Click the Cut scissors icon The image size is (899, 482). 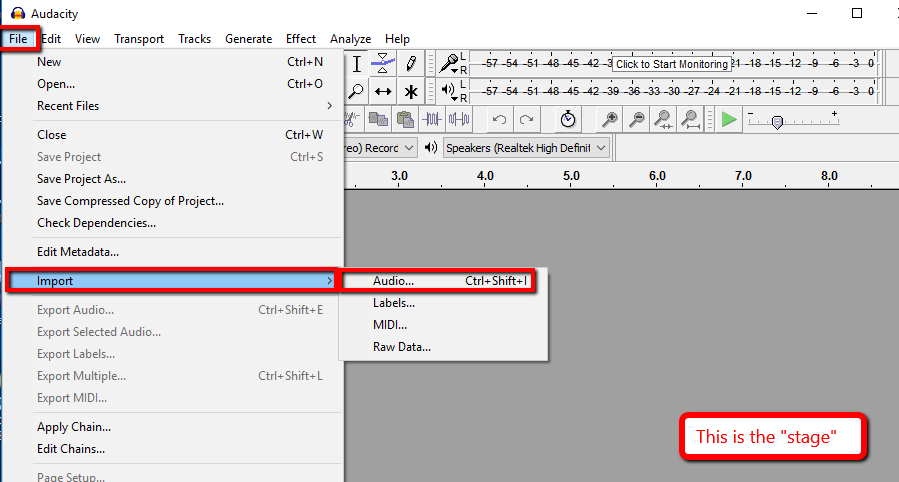[352, 119]
